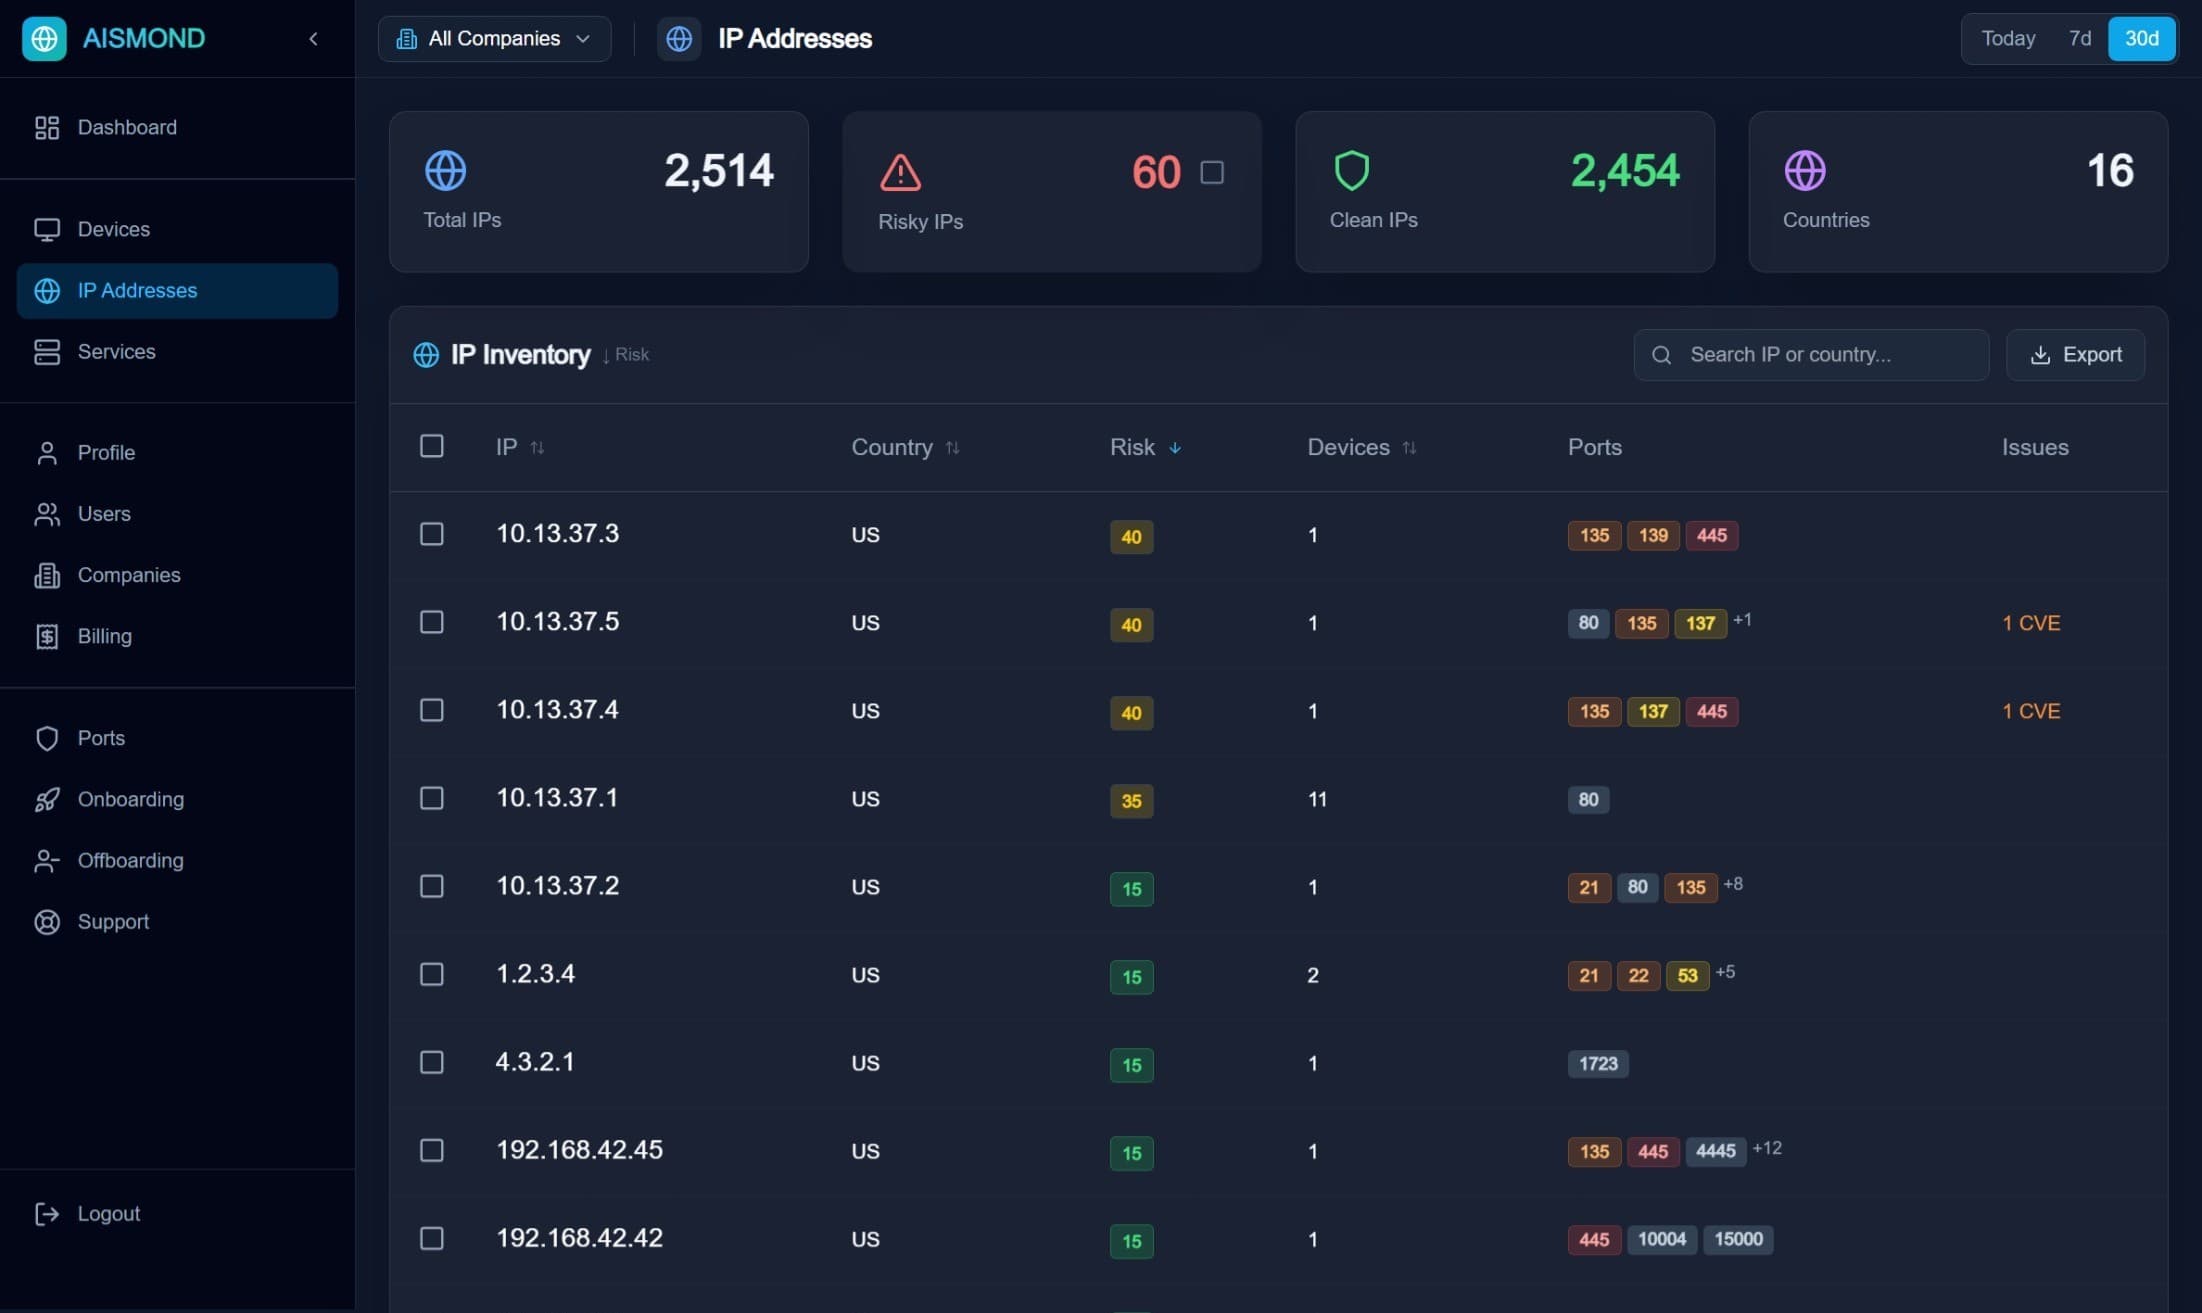Select the checkbox for IP 10.13.37.3
The image size is (2202, 1313).
(432, 534)
